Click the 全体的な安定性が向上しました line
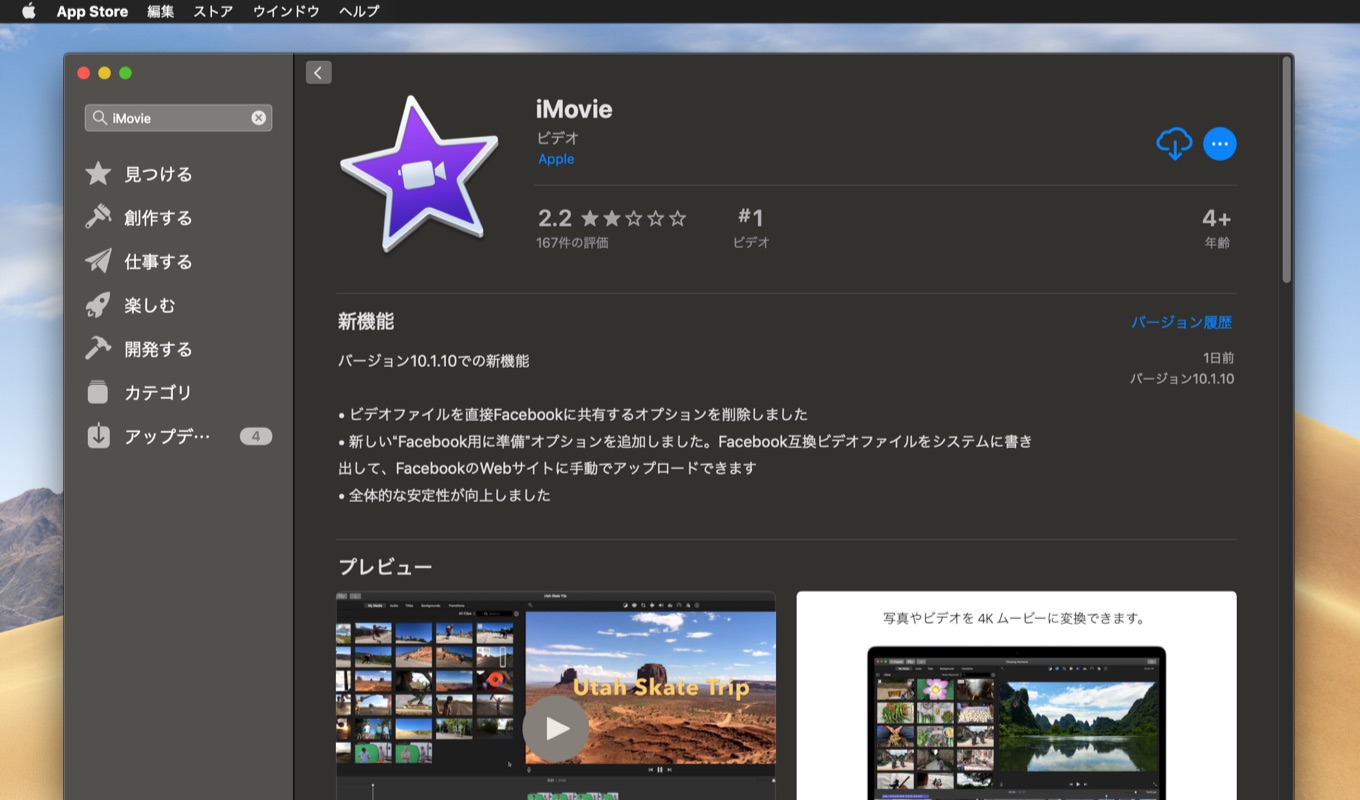The height and width of the screenshot is (800, 1360). [x=445, y=495]
